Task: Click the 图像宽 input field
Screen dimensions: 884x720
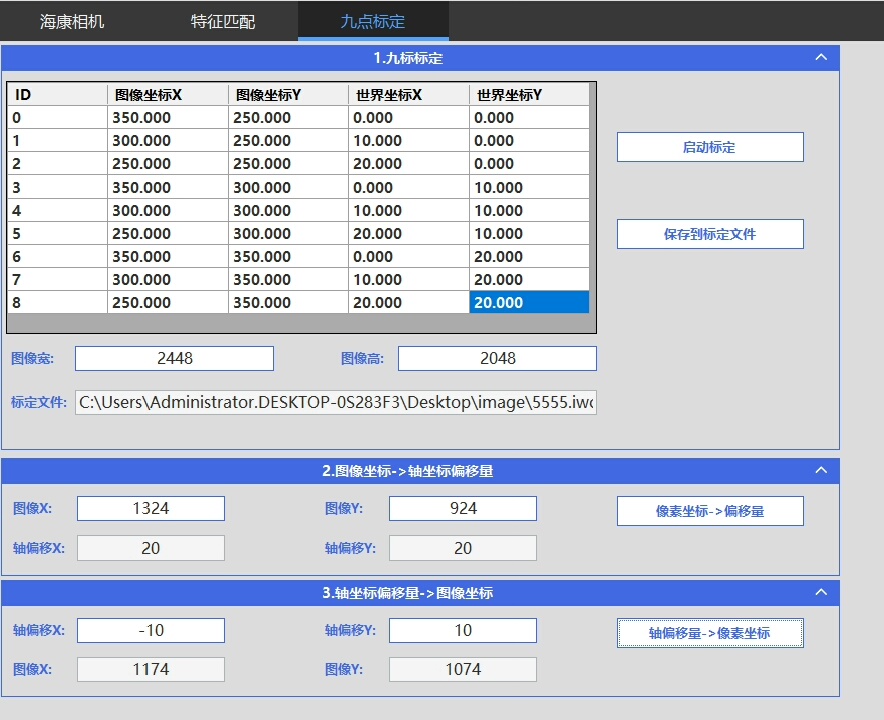Action: pyautogui.click(x=174, y=358)
